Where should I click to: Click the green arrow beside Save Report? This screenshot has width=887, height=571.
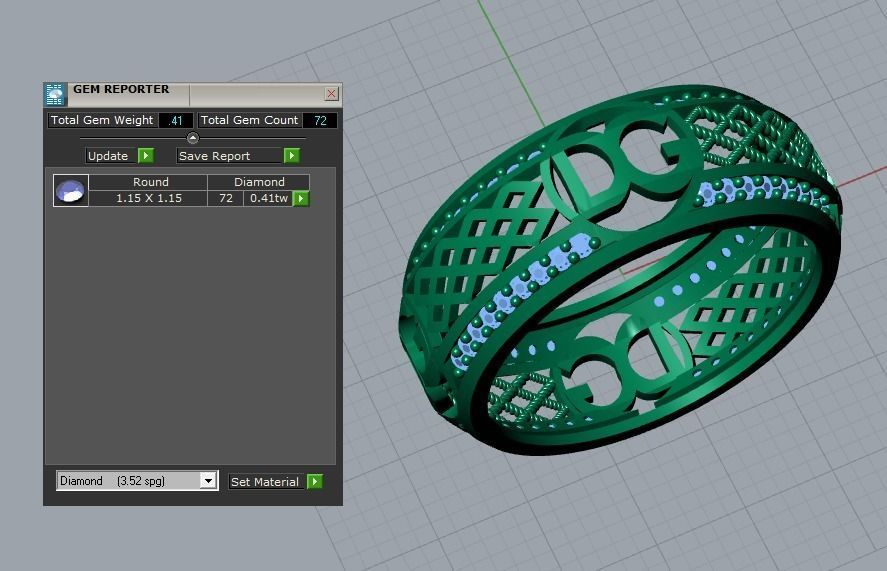tap(292, 156)
